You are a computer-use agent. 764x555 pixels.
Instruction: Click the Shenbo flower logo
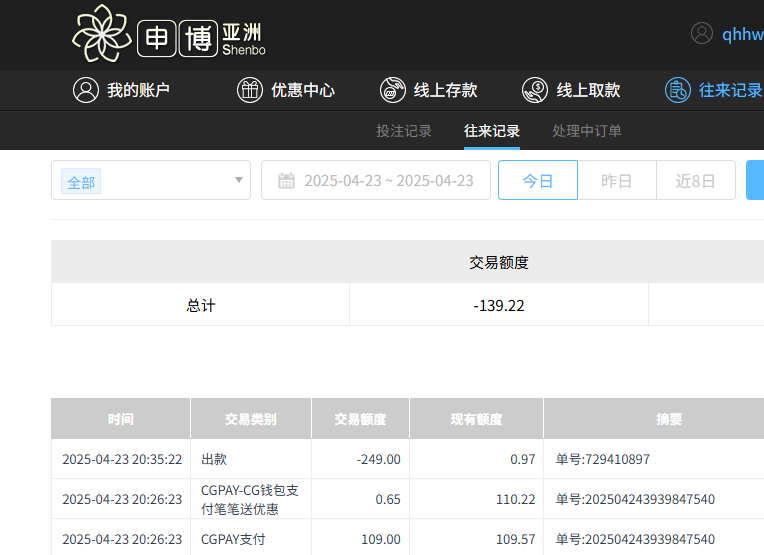[x=102, y=34]
